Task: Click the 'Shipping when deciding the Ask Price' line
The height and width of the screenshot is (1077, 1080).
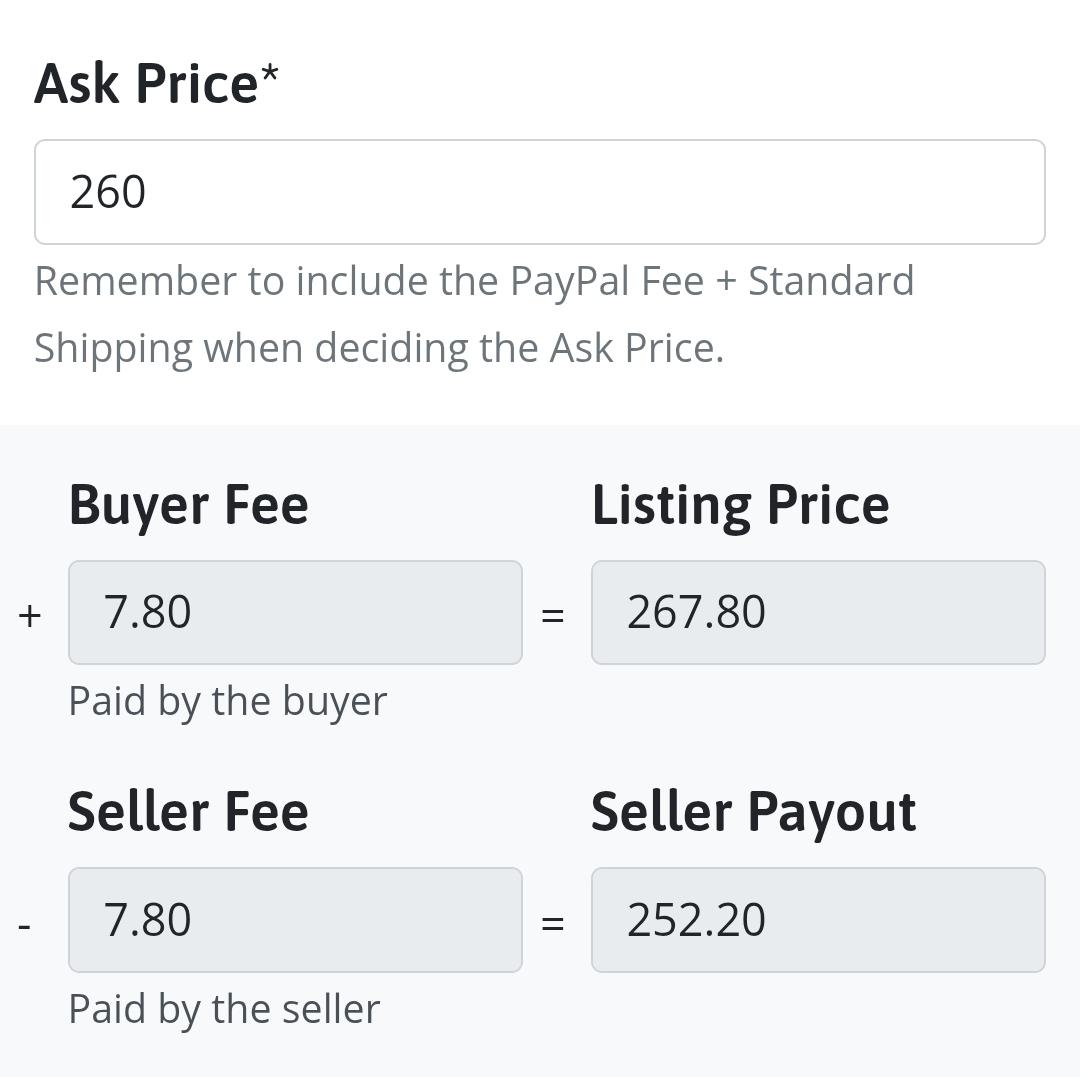Action: click(378, 348)
